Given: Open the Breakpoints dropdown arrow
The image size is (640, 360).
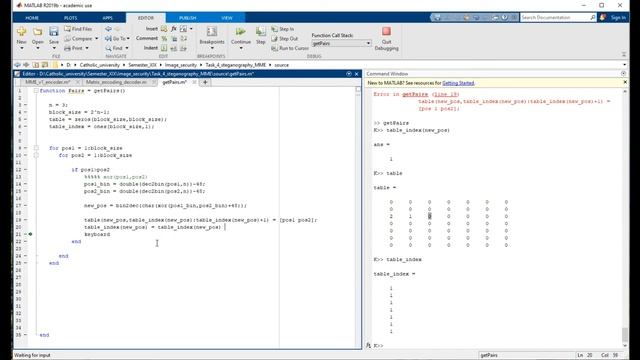Looking at the screenshot, I should [x=212, y=48].
